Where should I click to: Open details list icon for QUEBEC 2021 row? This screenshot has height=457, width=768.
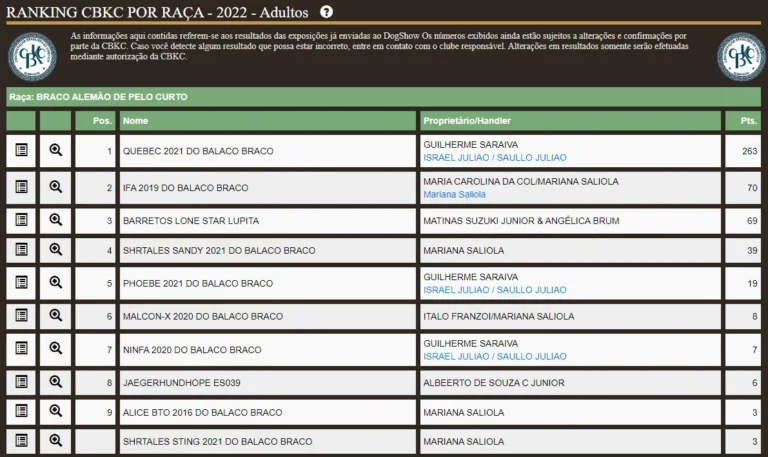coord(21,150)
